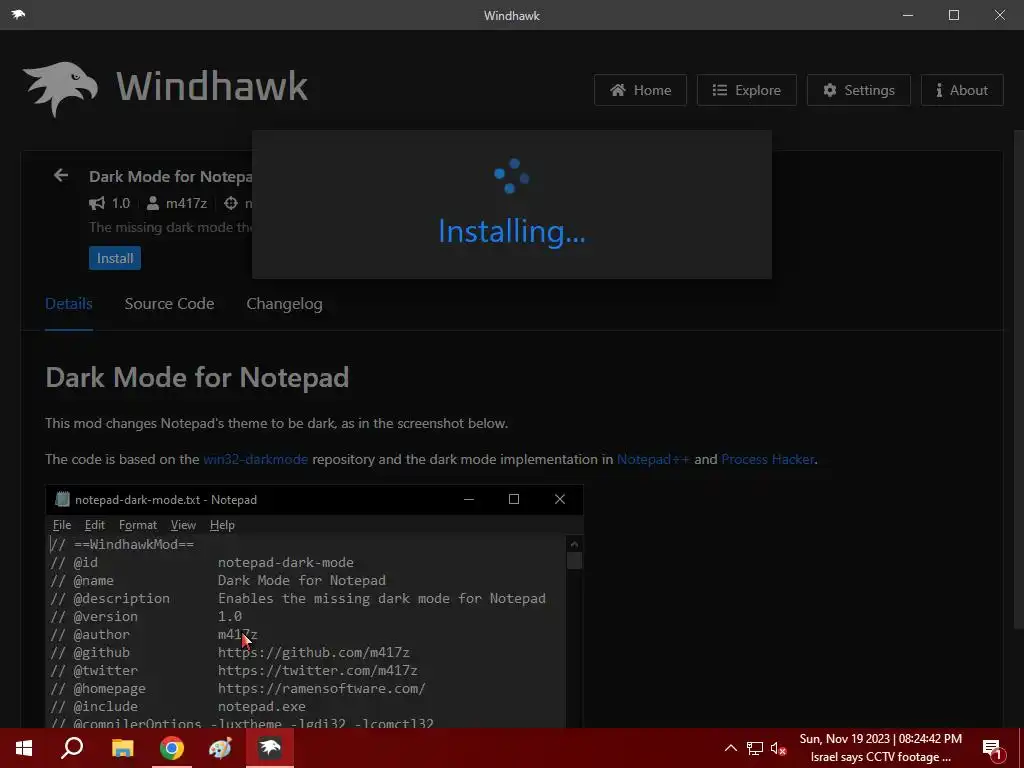Open the Windows Start menu
The image size is (1024, 768).
pos(24,748)
